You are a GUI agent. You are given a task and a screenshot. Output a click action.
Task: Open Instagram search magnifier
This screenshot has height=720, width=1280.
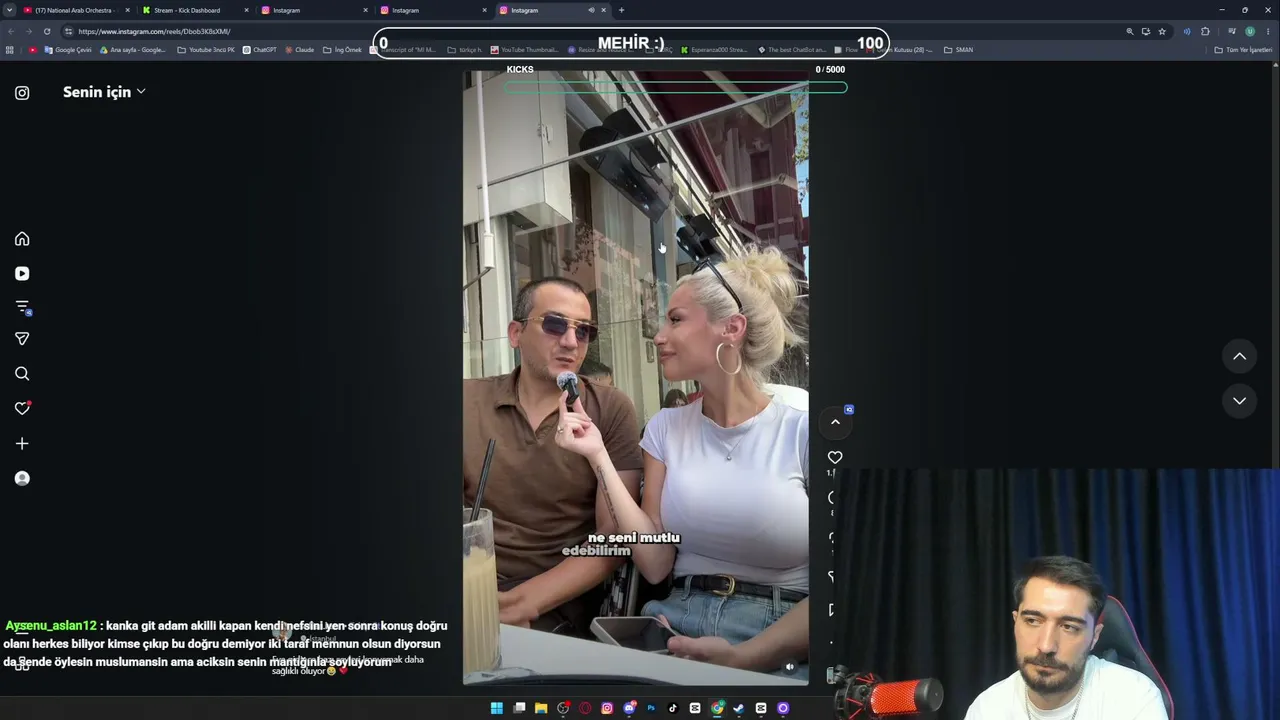pyautogui.click(x=22, y=374)
